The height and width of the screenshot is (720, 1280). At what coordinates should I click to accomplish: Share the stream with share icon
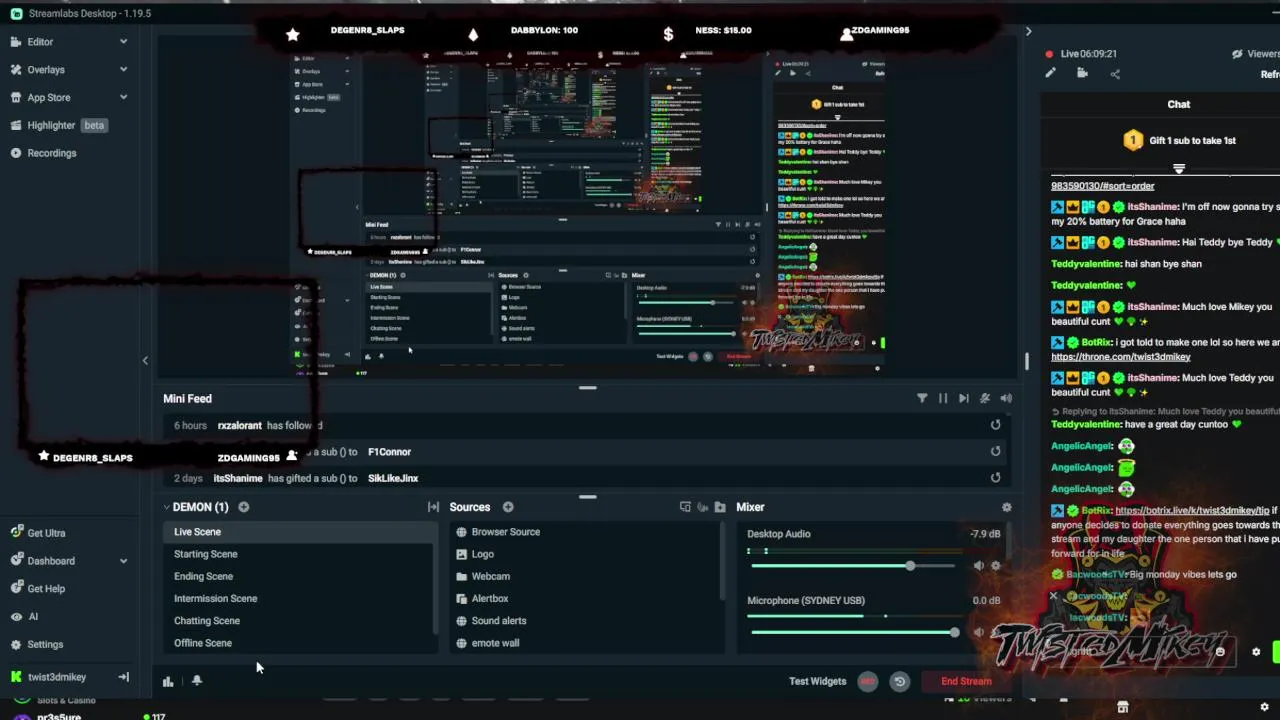point(1115,73)
